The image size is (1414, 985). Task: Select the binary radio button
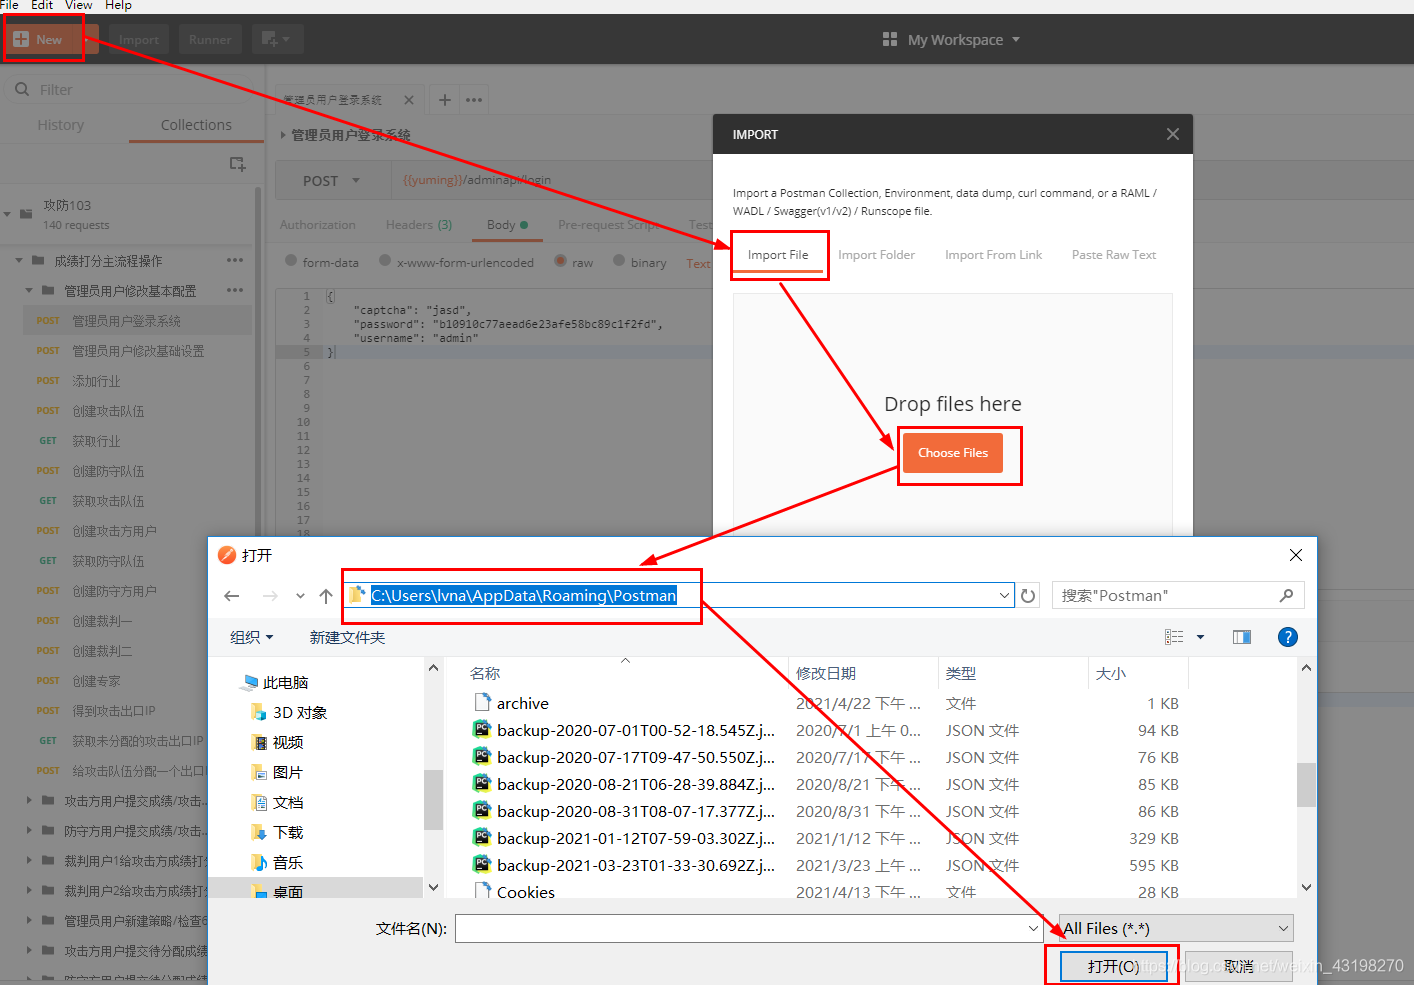click(619, 261)
